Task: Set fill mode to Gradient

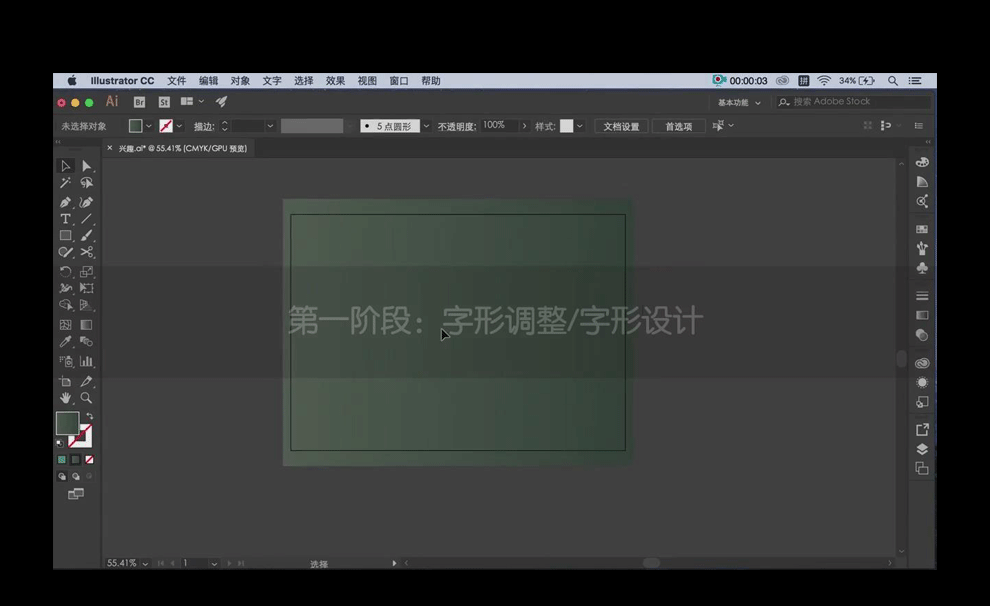Action: click(x=76, y=460)
